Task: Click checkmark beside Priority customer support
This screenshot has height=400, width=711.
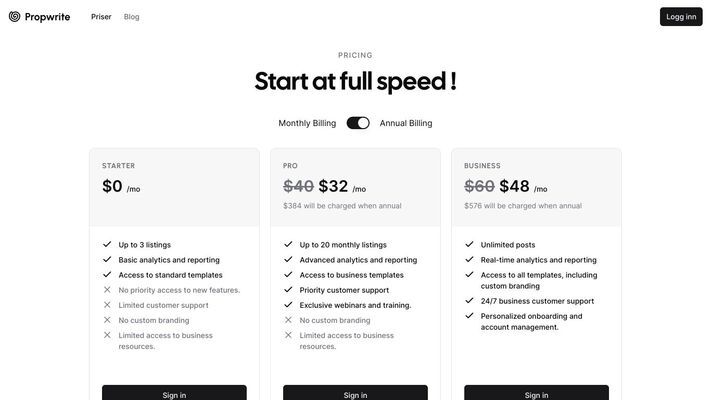Action: (x=288, y=290)
